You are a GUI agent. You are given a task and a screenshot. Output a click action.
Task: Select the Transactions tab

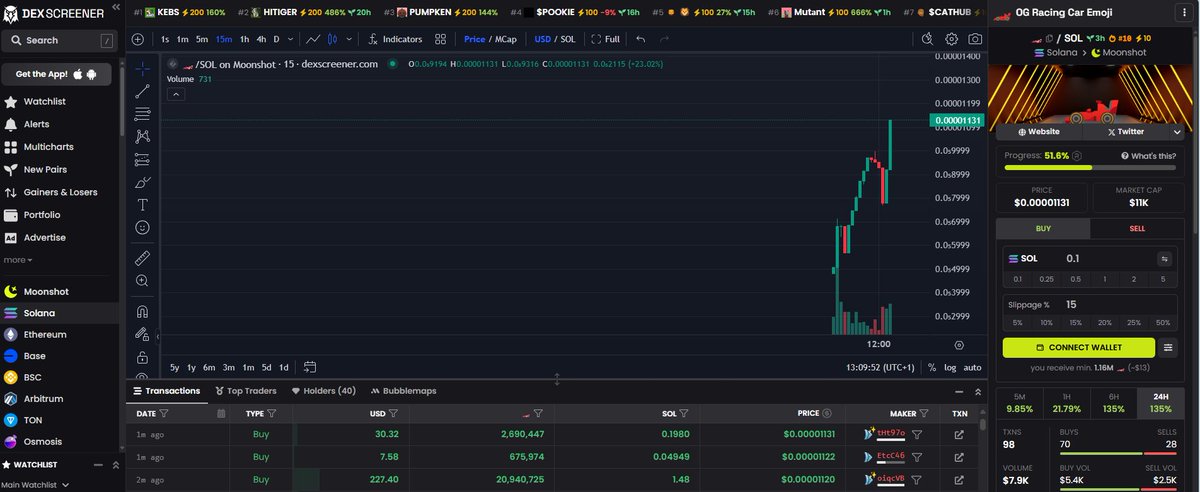[166, 391]
